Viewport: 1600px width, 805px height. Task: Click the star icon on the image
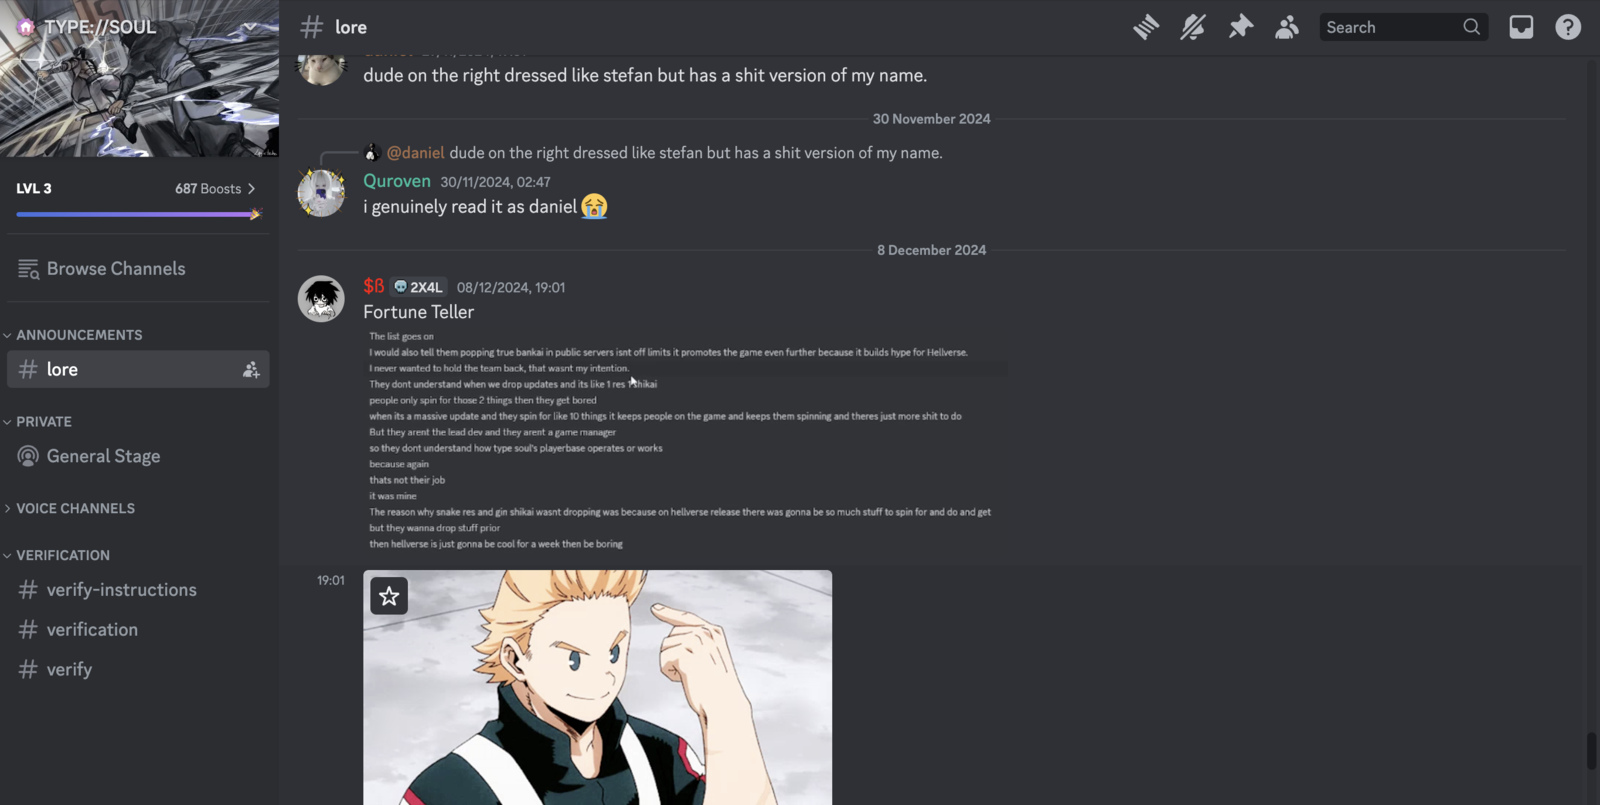(x=389, y=596)
